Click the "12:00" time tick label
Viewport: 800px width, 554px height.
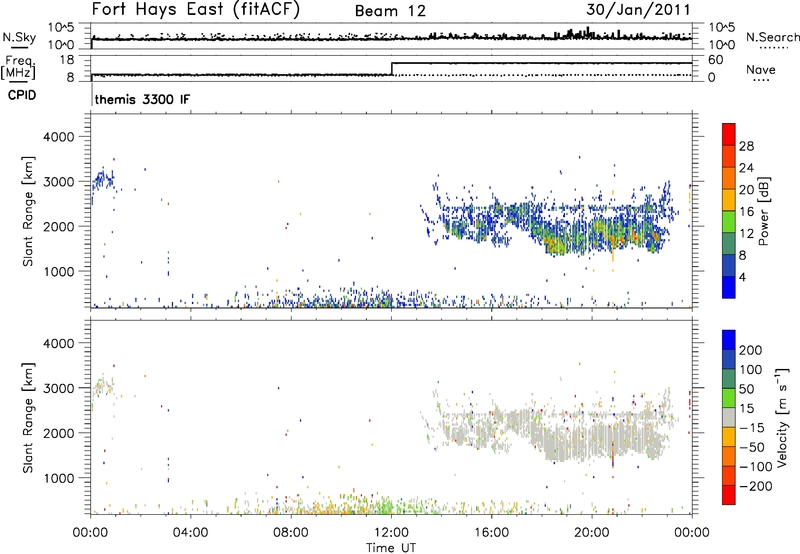coord(391,533)
